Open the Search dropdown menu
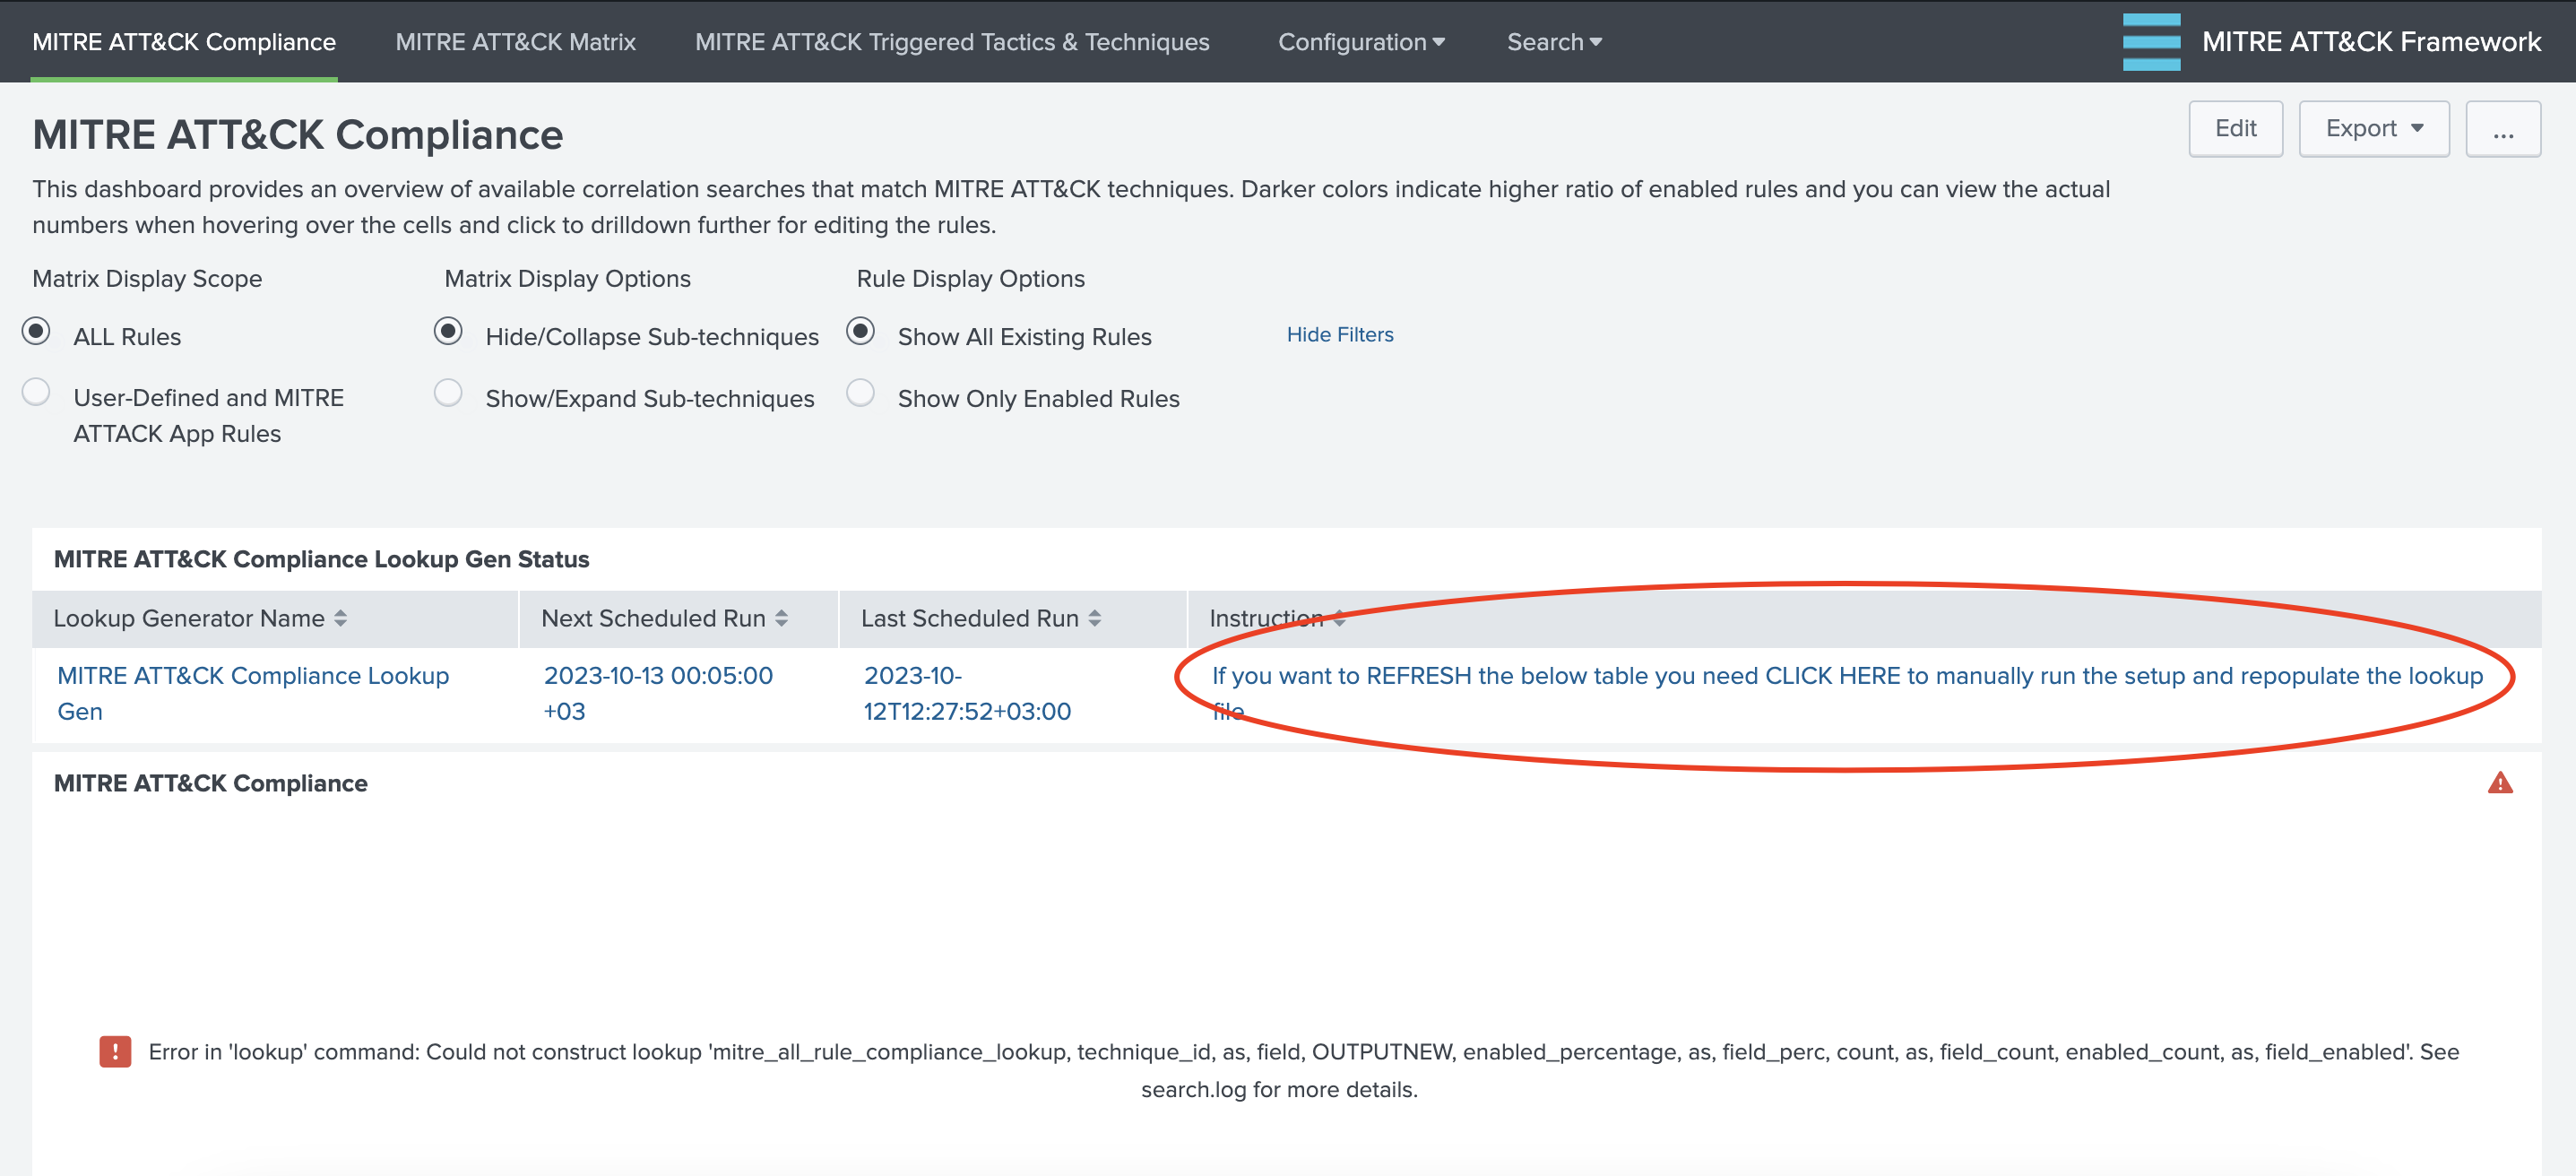The width and height of the screenshot is (2576, 1176). [1553, 42]
